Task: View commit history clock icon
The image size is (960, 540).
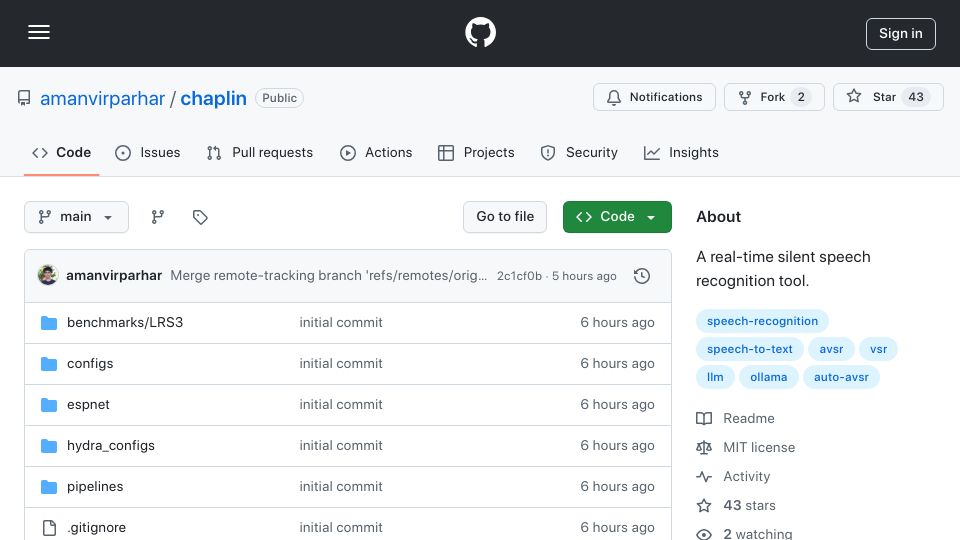Action: click(x=642, y=276)
